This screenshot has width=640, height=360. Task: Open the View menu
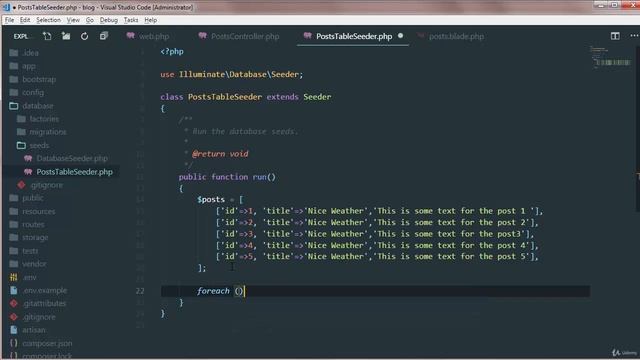pos(73,20)
